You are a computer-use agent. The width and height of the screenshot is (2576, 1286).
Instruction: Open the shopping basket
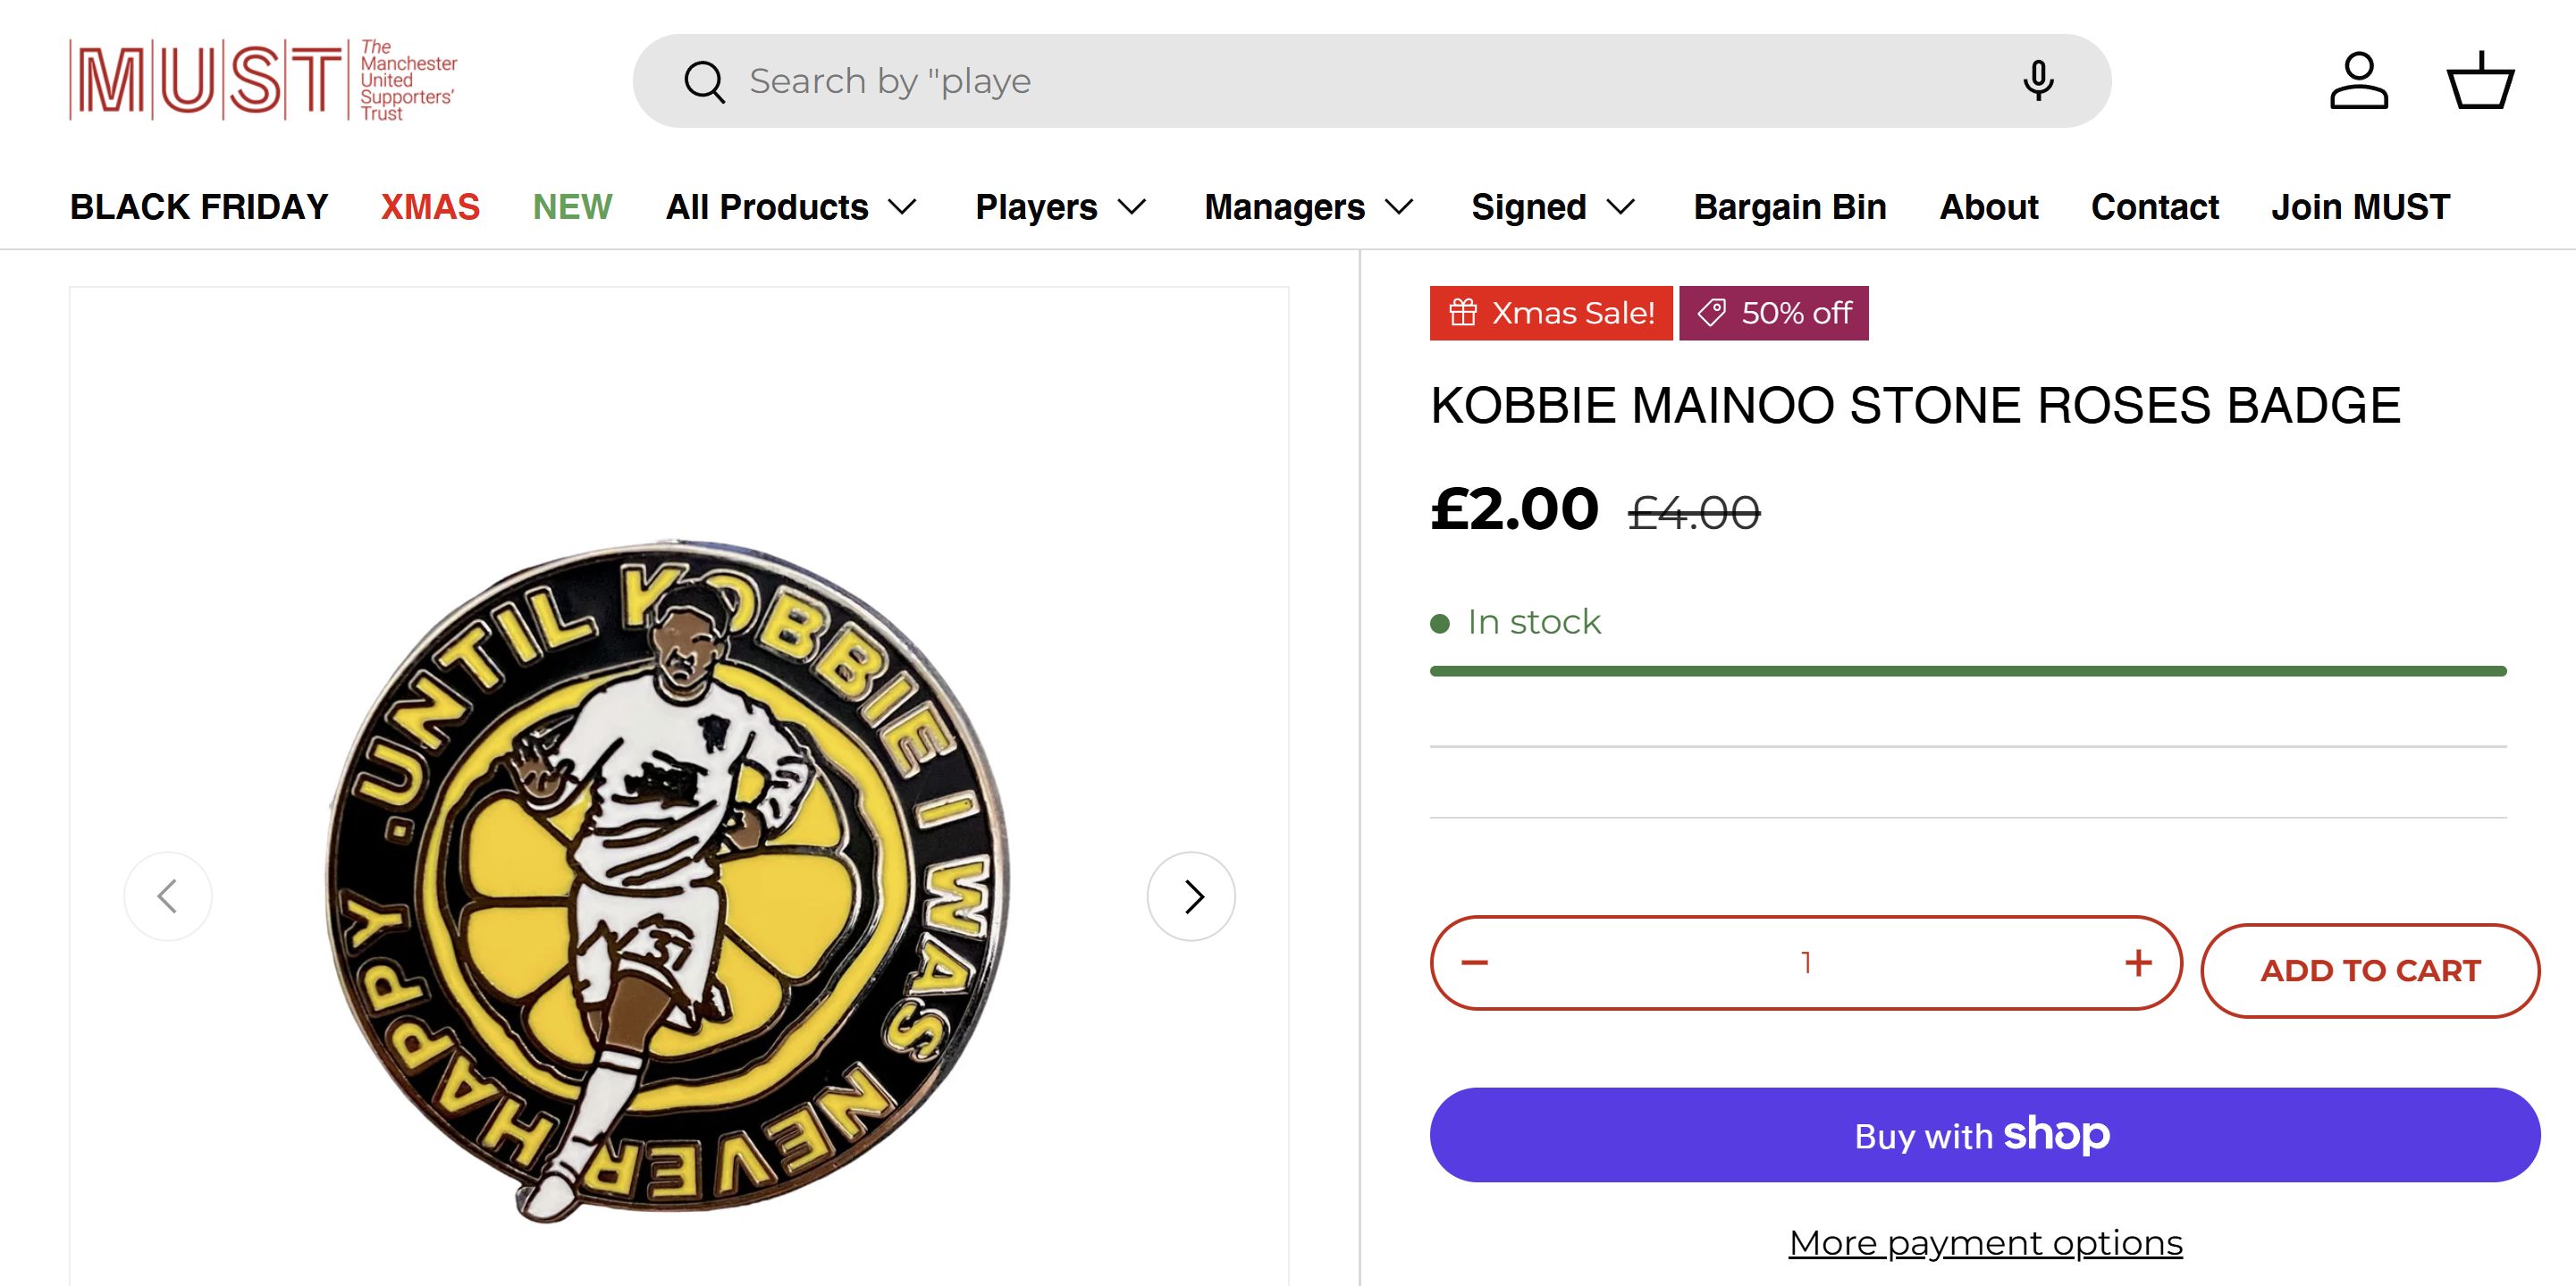(2479, 81)
